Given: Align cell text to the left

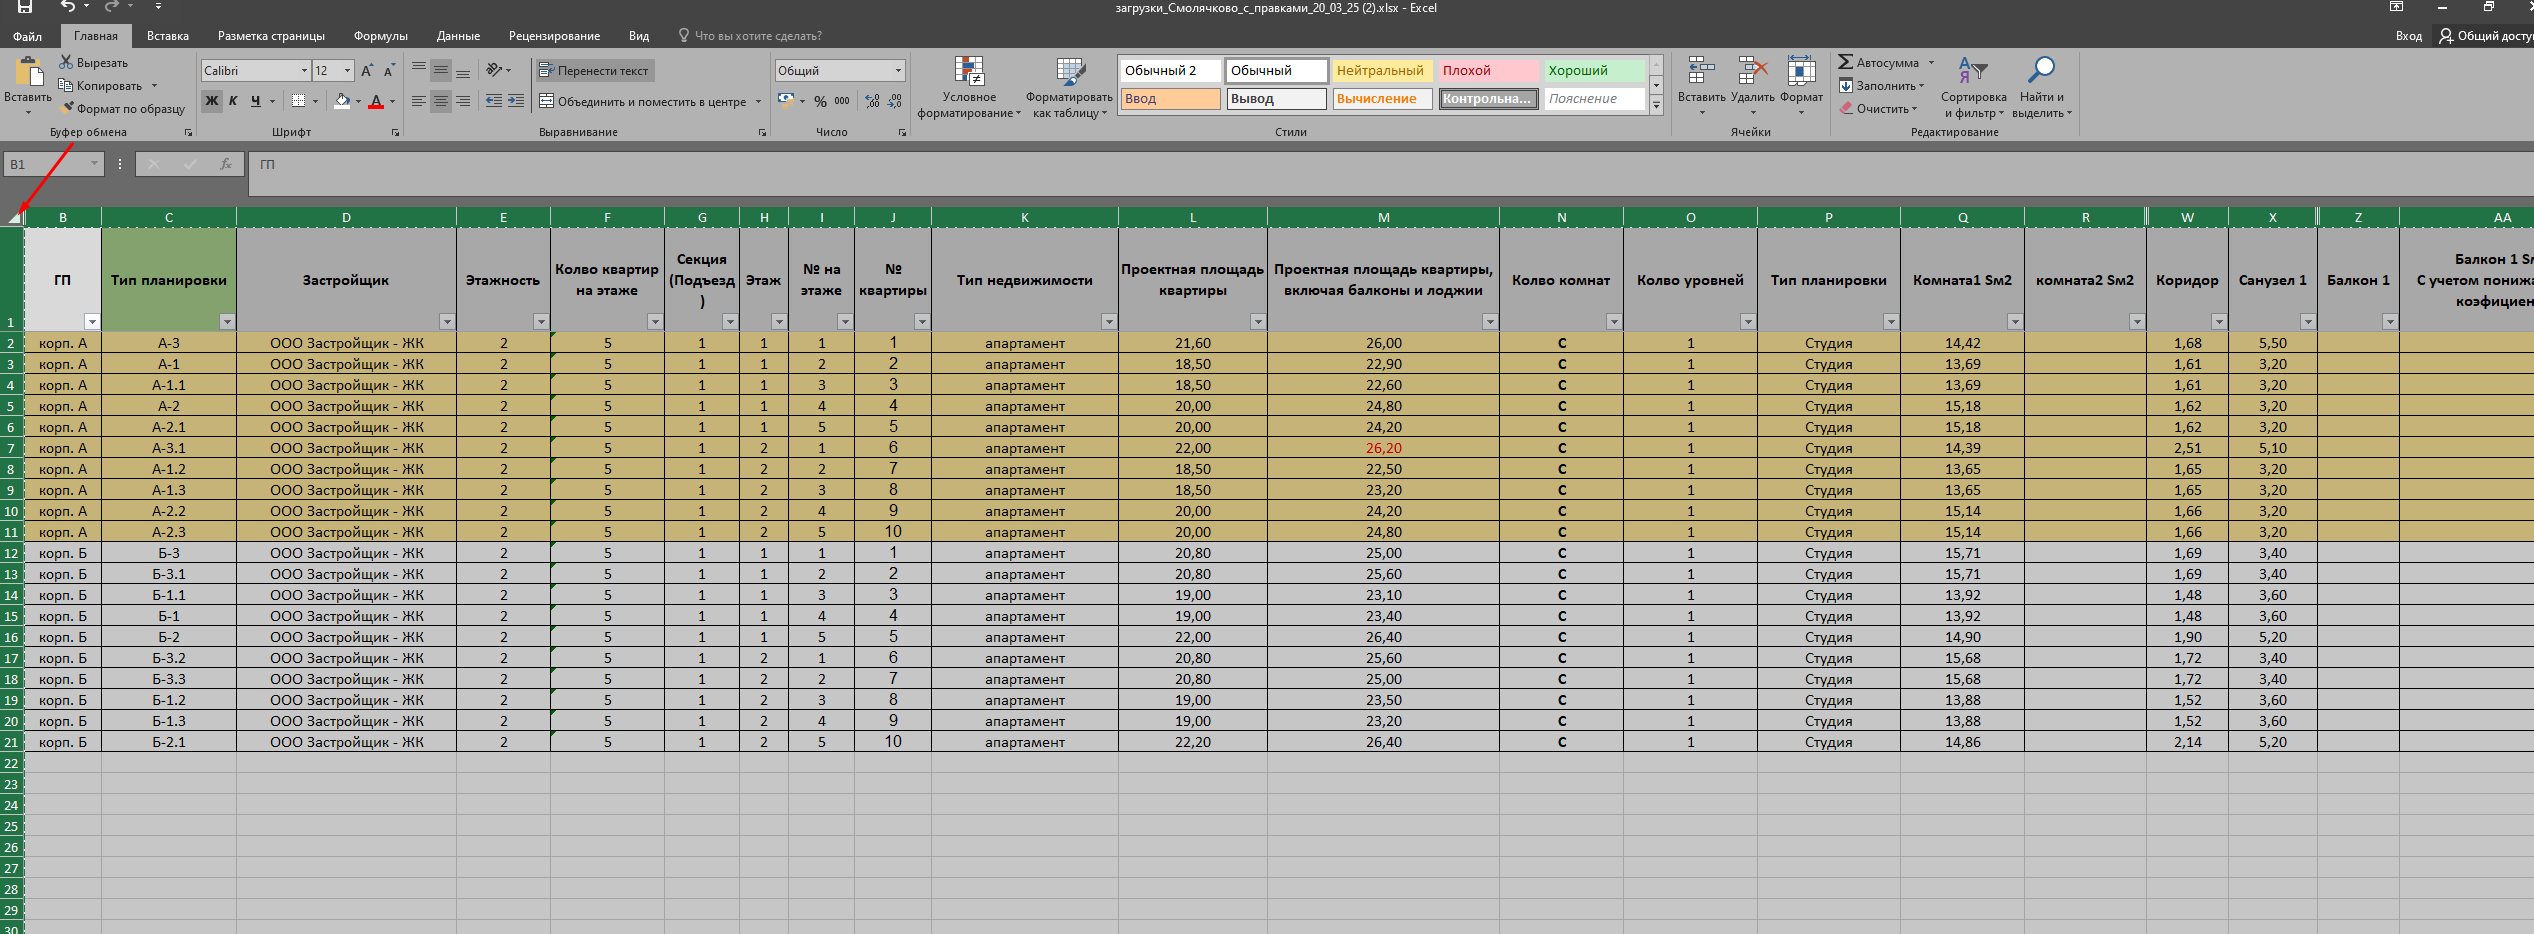Looking at the screenshot, I should 419,101.
